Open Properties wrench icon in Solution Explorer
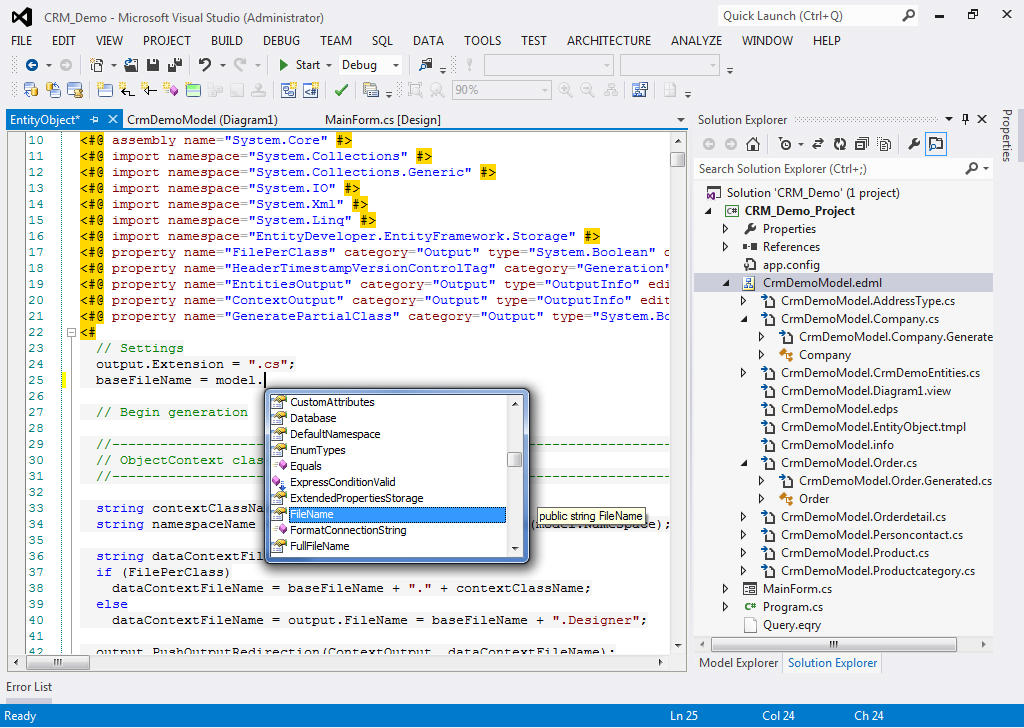This screenshot has width=1024, height=728. point(913,144)
